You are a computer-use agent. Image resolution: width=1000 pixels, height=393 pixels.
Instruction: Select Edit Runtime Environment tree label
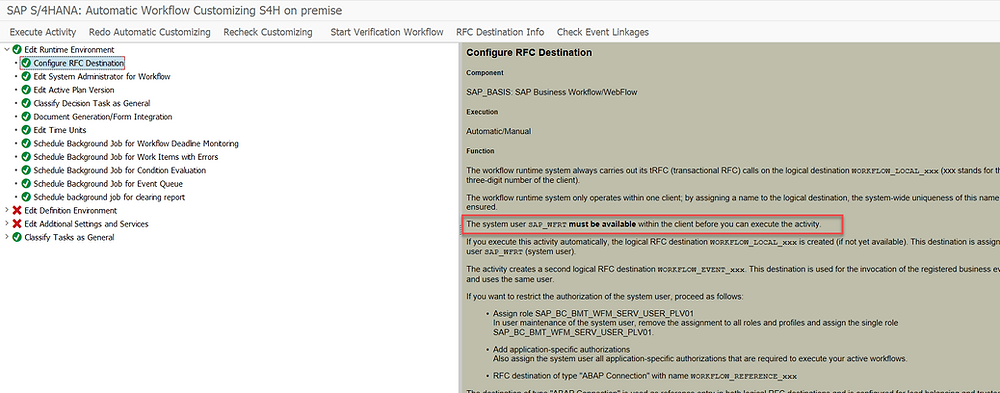pyautogui.click(x=70, y=49)
